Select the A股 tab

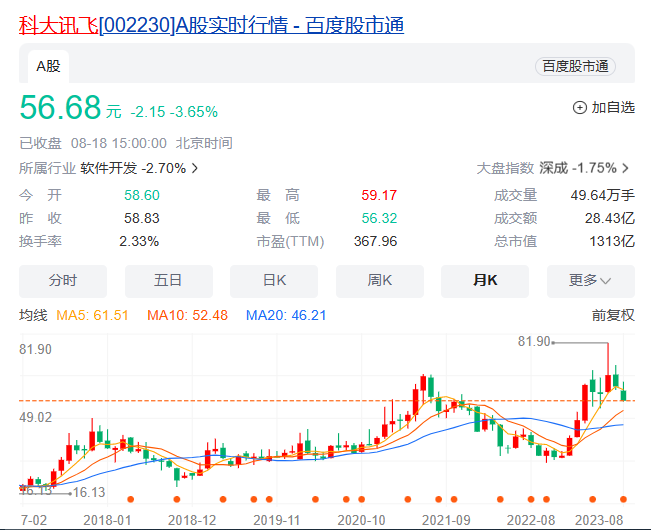48,66
